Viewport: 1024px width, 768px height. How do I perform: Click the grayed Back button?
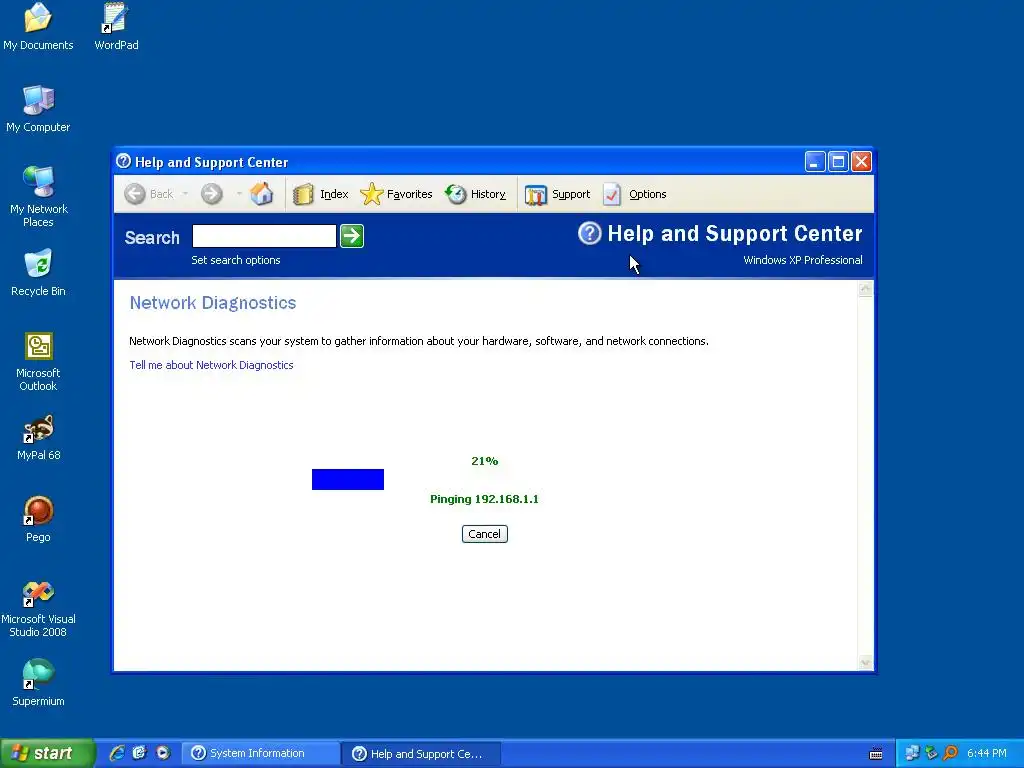[149, 194]
